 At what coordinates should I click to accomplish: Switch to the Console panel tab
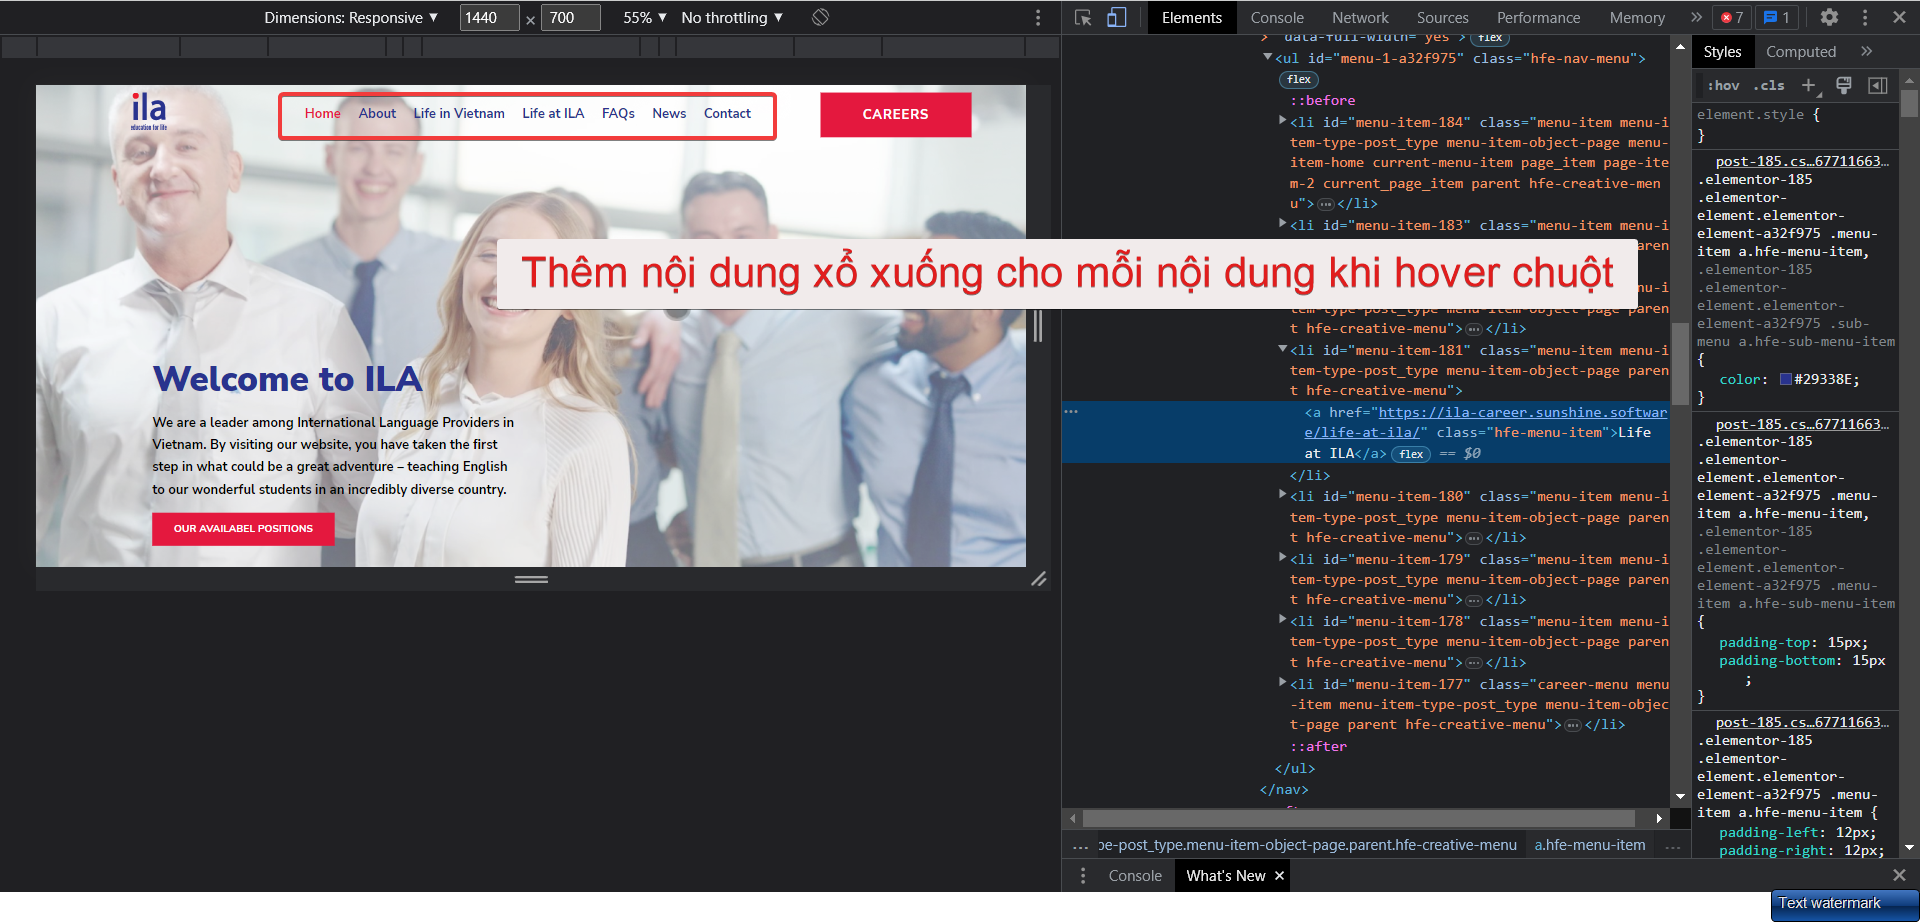point(1277,17)
